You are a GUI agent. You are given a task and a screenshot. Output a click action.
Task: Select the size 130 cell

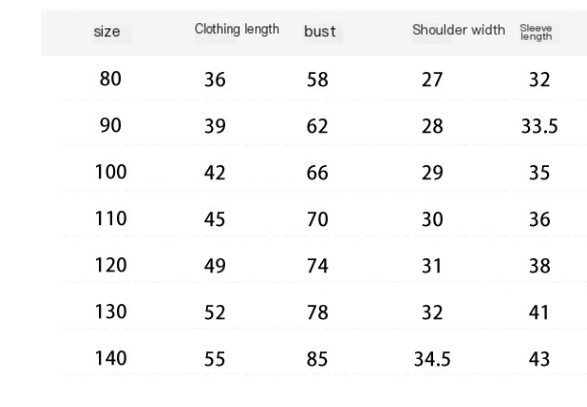click(x=111, y=312)
